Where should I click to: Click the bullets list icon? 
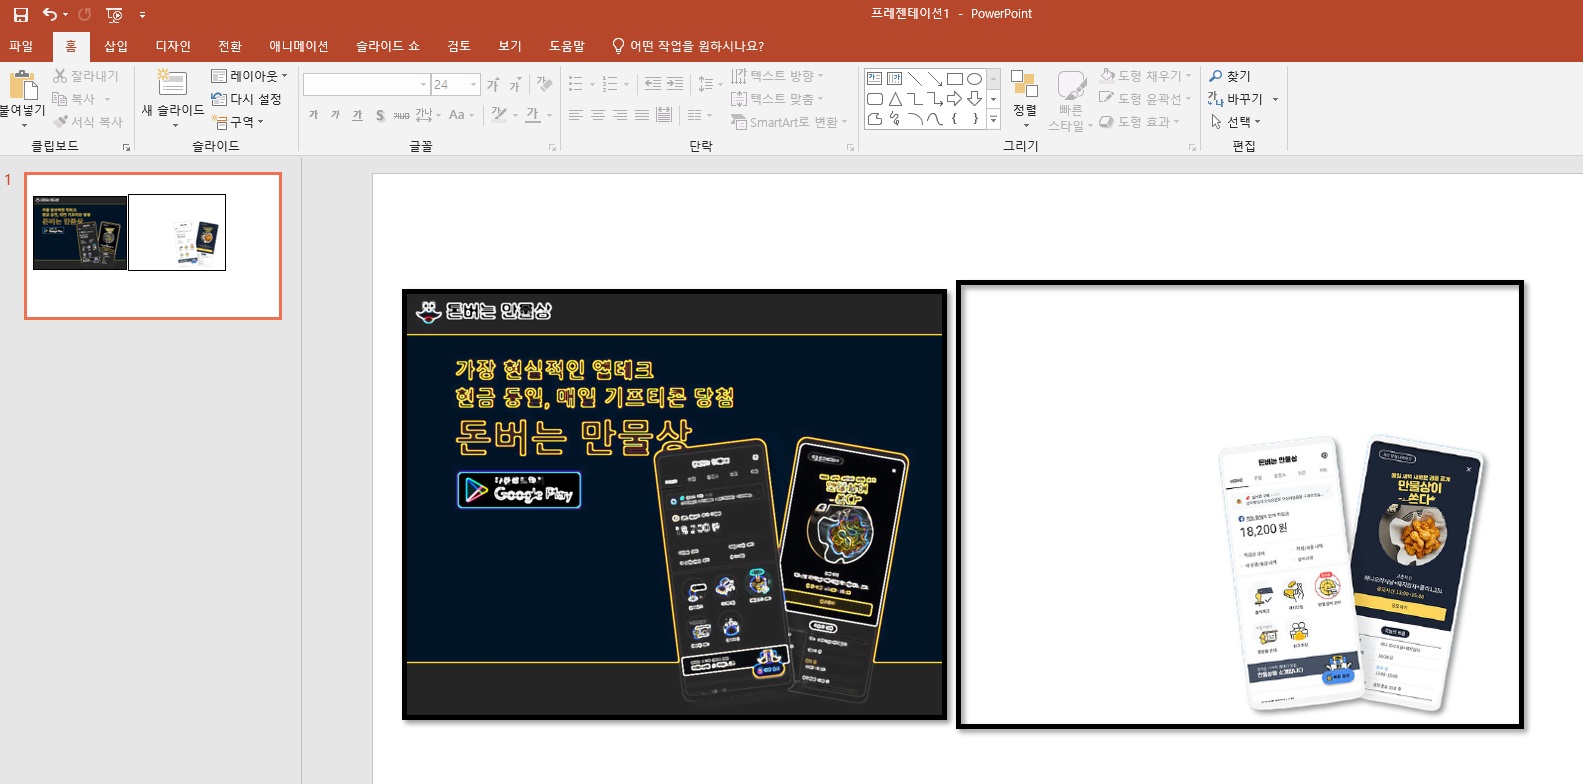tap(575, 84)
